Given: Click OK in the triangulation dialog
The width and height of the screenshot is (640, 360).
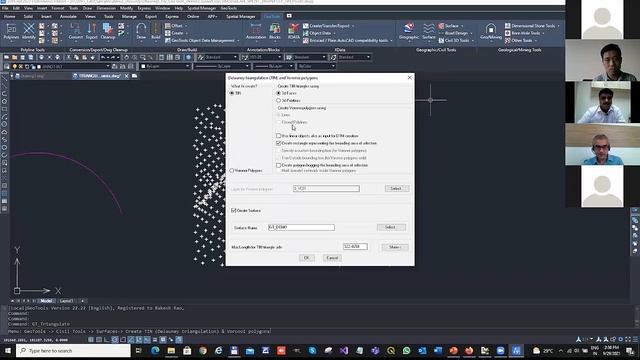Looking at the screenshot, I should [307, 258].
